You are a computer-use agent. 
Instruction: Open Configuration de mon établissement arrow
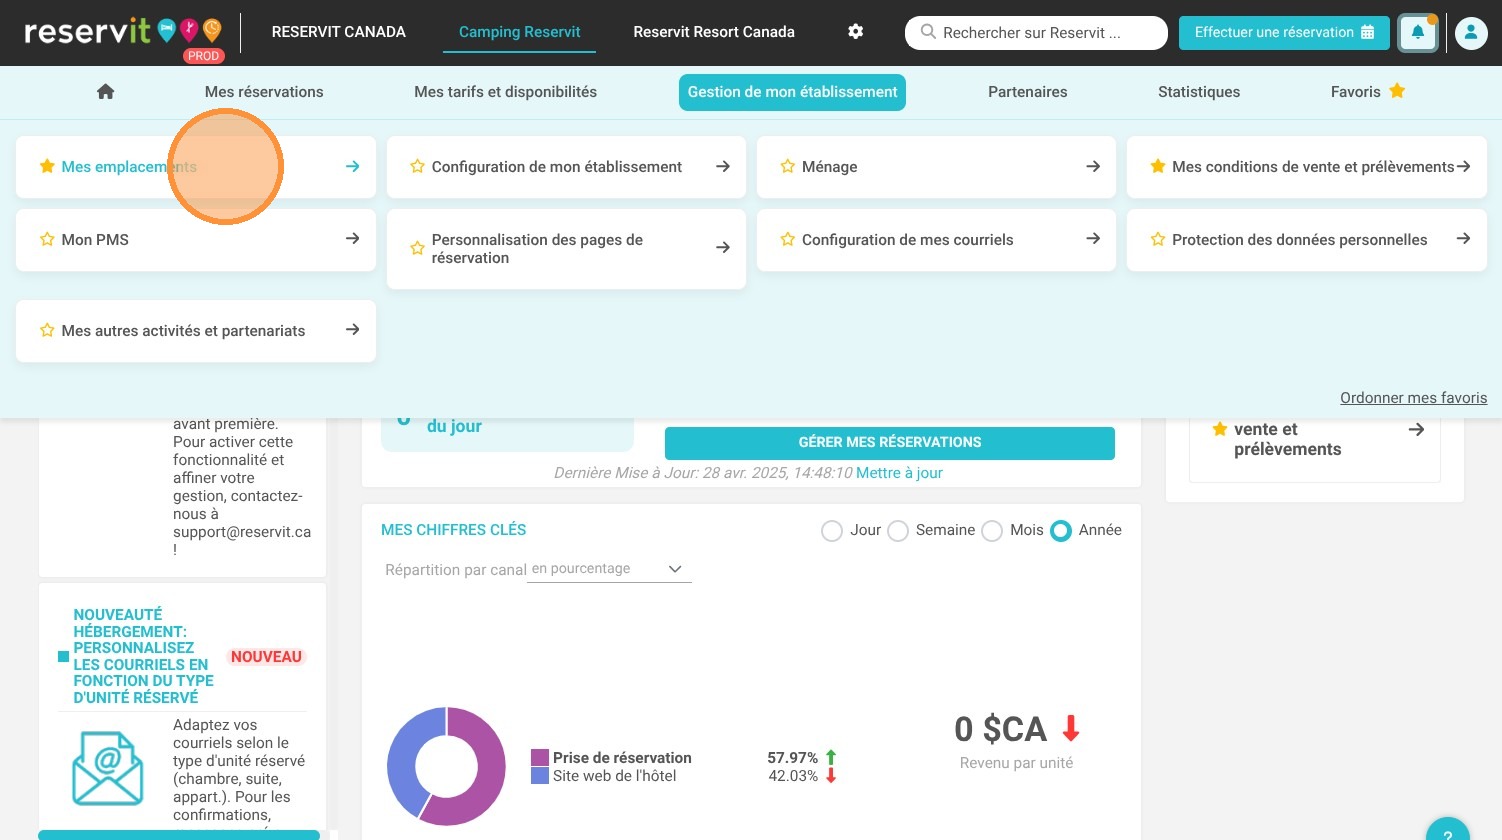(723, 166)
